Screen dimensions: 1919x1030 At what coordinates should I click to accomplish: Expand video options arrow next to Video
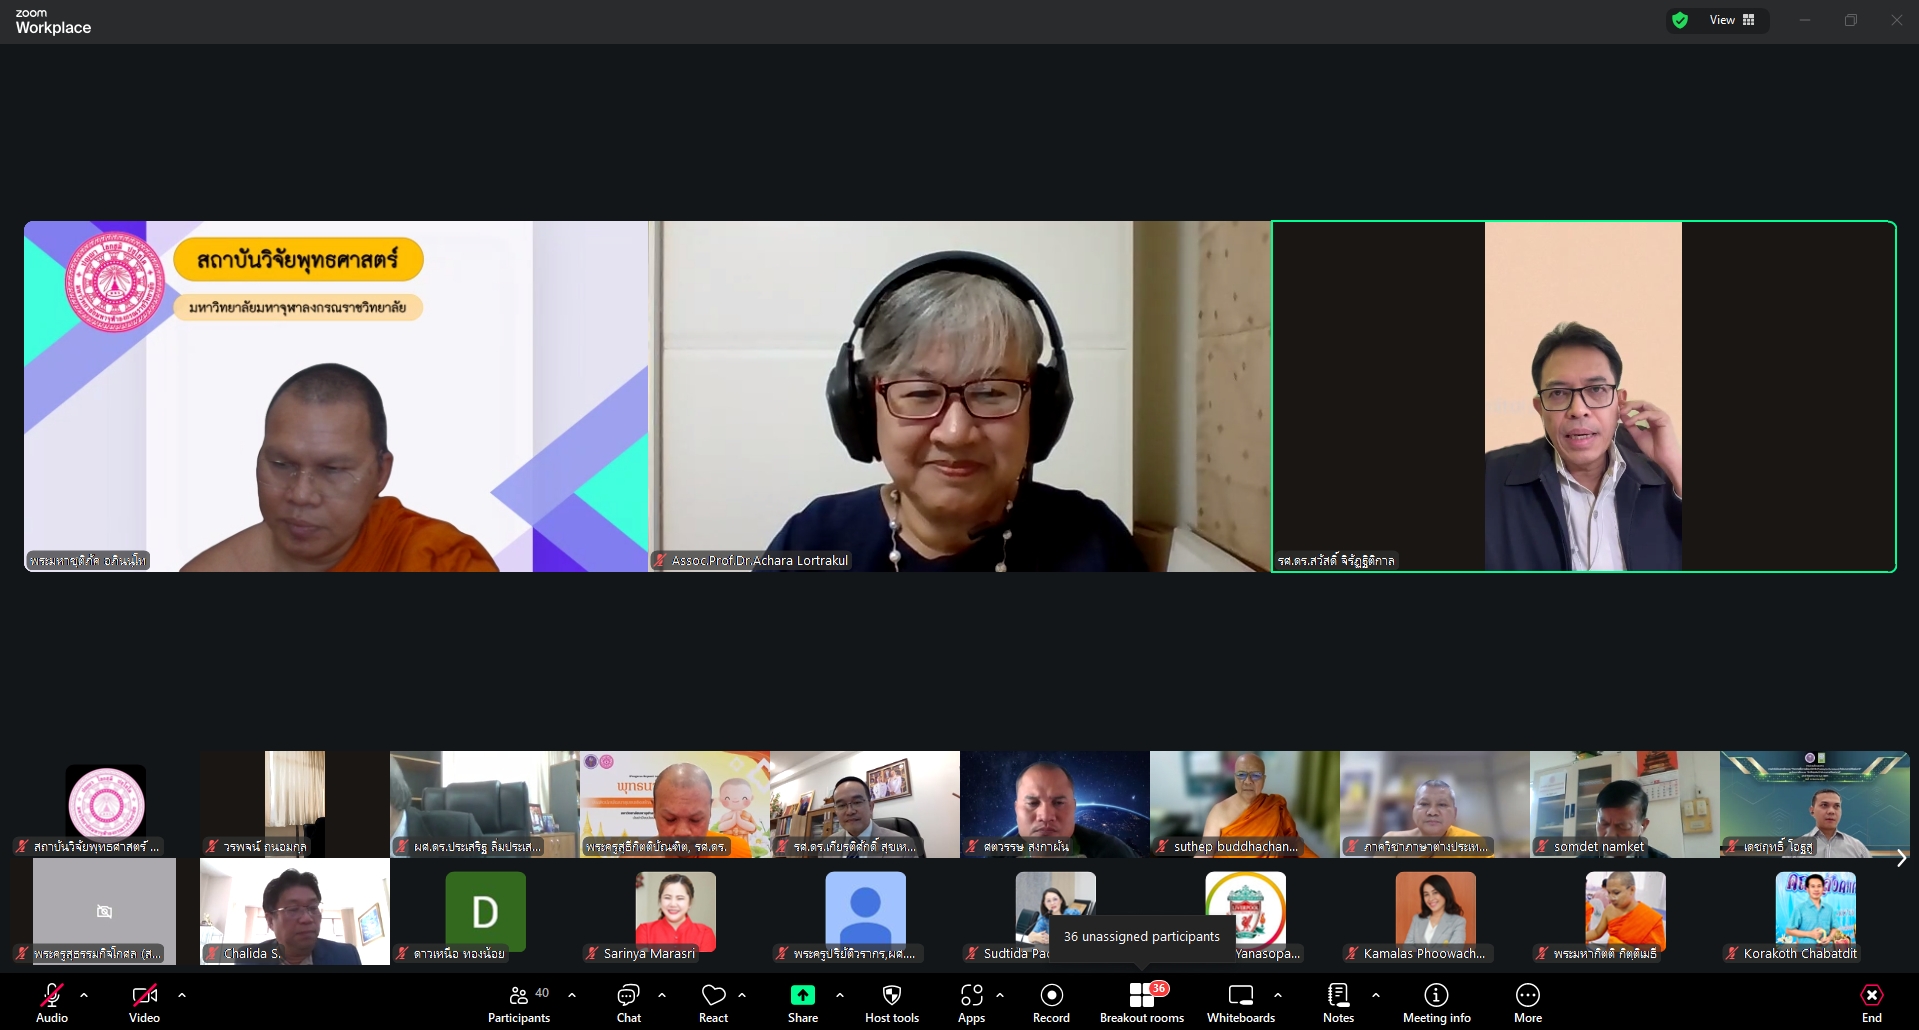point(182,995)
